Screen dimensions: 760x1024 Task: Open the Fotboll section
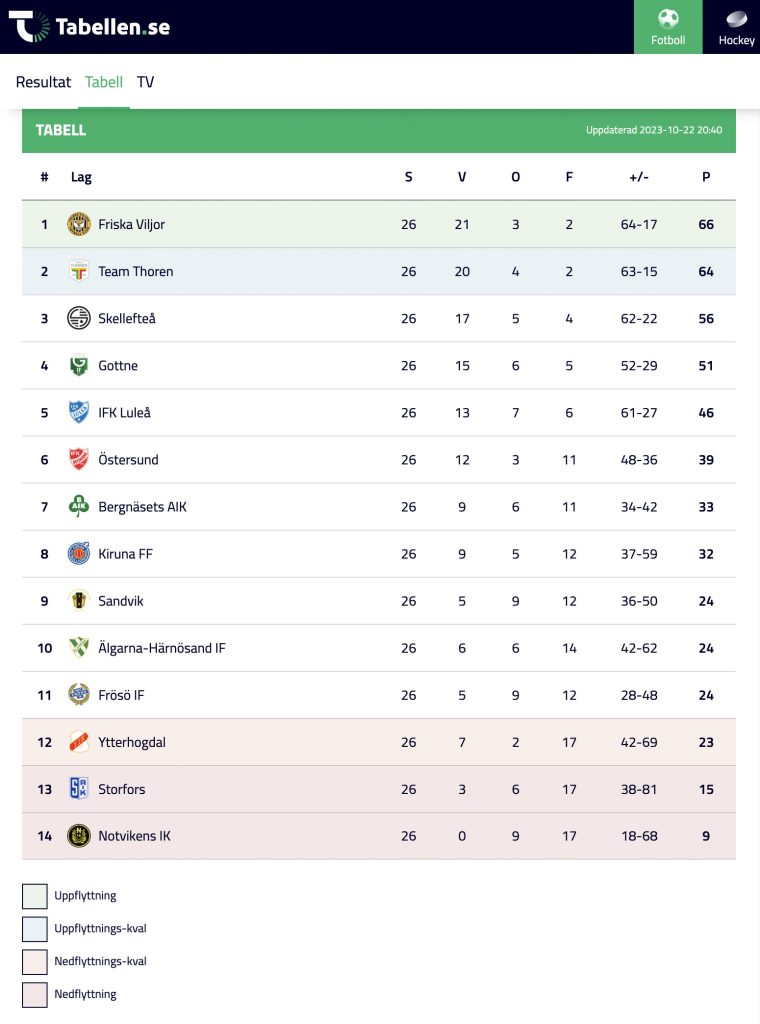point(668,27)
